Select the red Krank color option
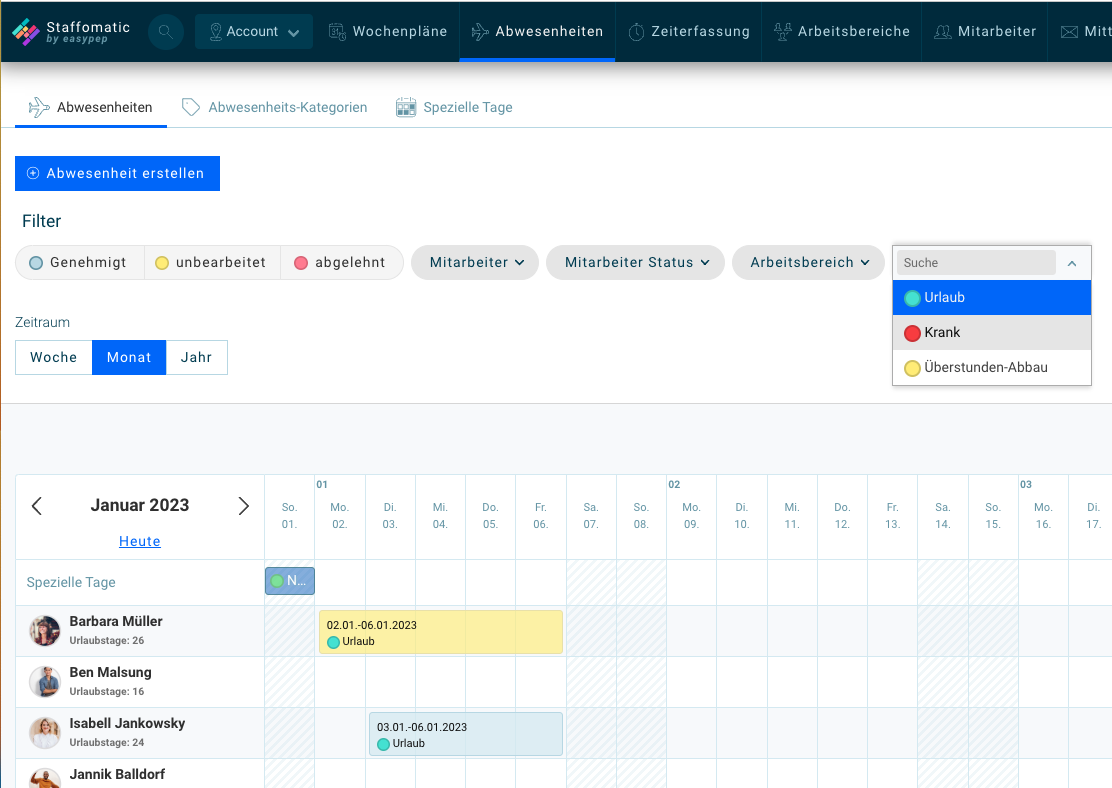Image resolution: width=1112 pixels, height=788 pixels. point(940,332)
